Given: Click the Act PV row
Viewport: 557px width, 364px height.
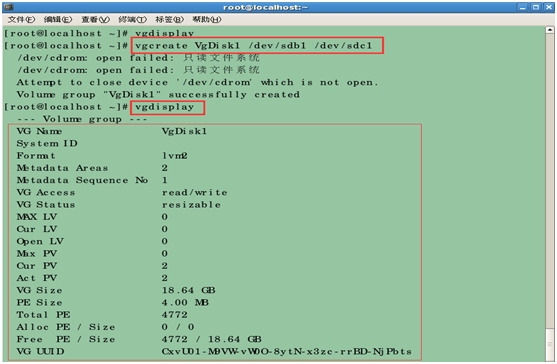Looking at the screenshot, I should (x=92, y=278).
